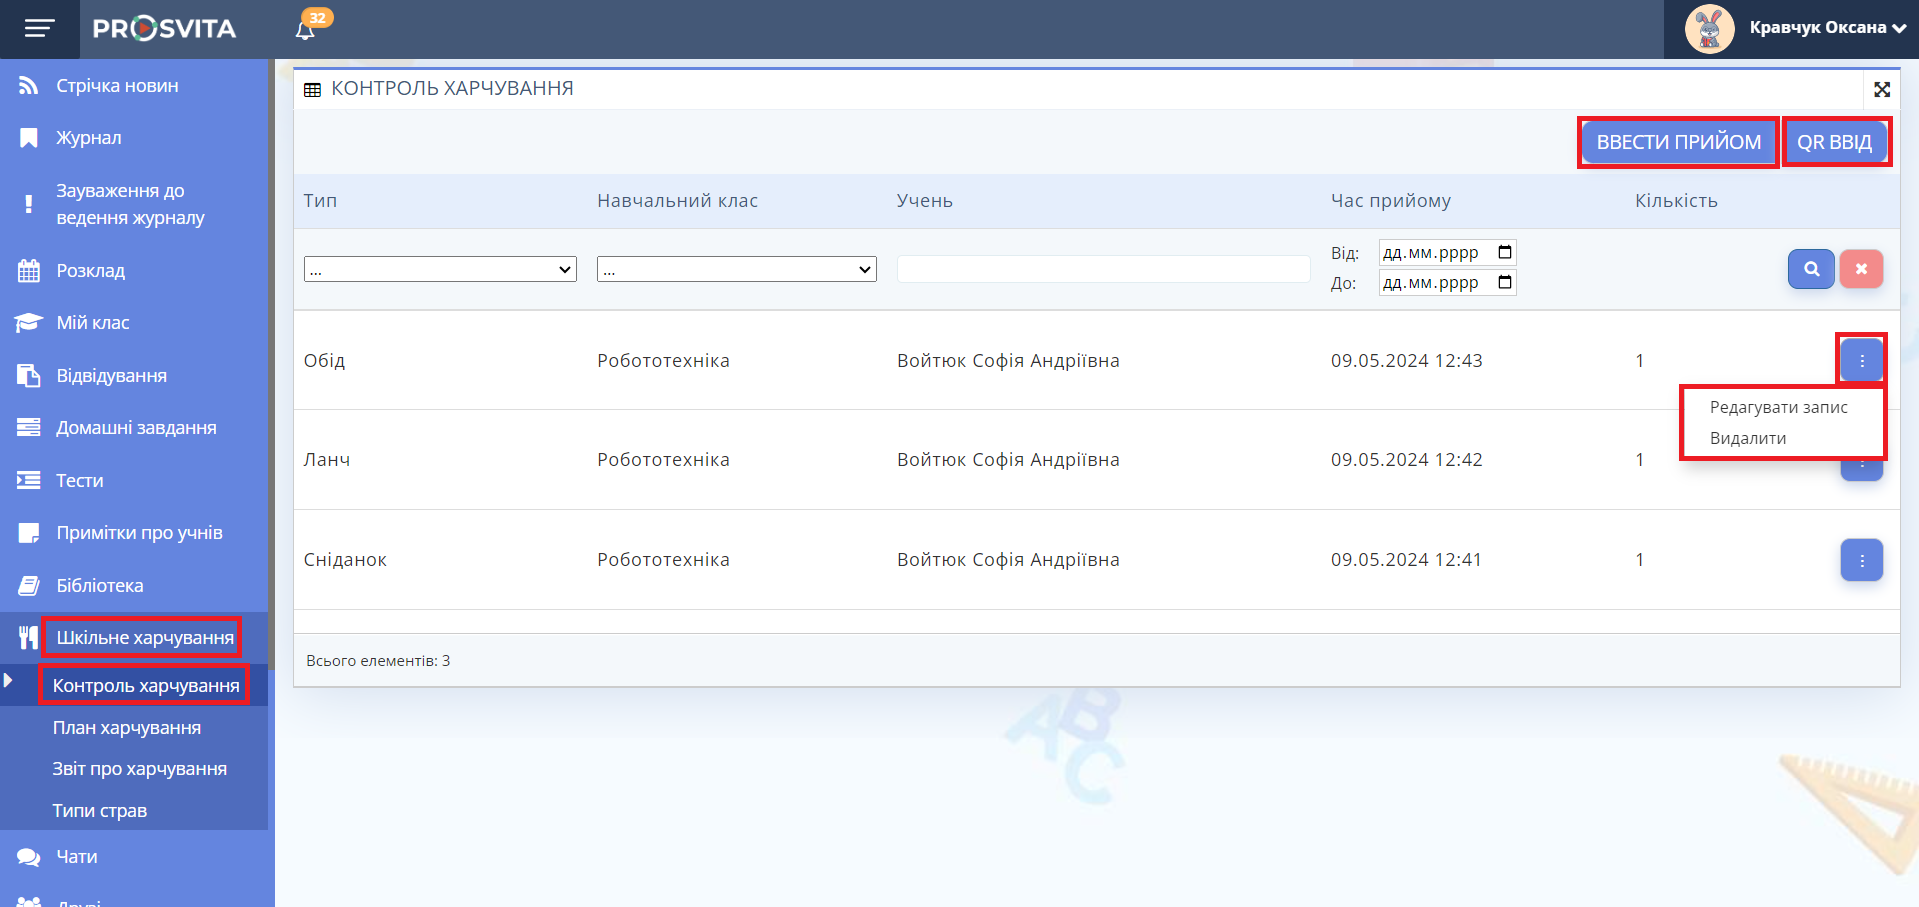Open the notifications bell icon
This screenshot has height=907, width=1919.
click(x=306, y=29)
